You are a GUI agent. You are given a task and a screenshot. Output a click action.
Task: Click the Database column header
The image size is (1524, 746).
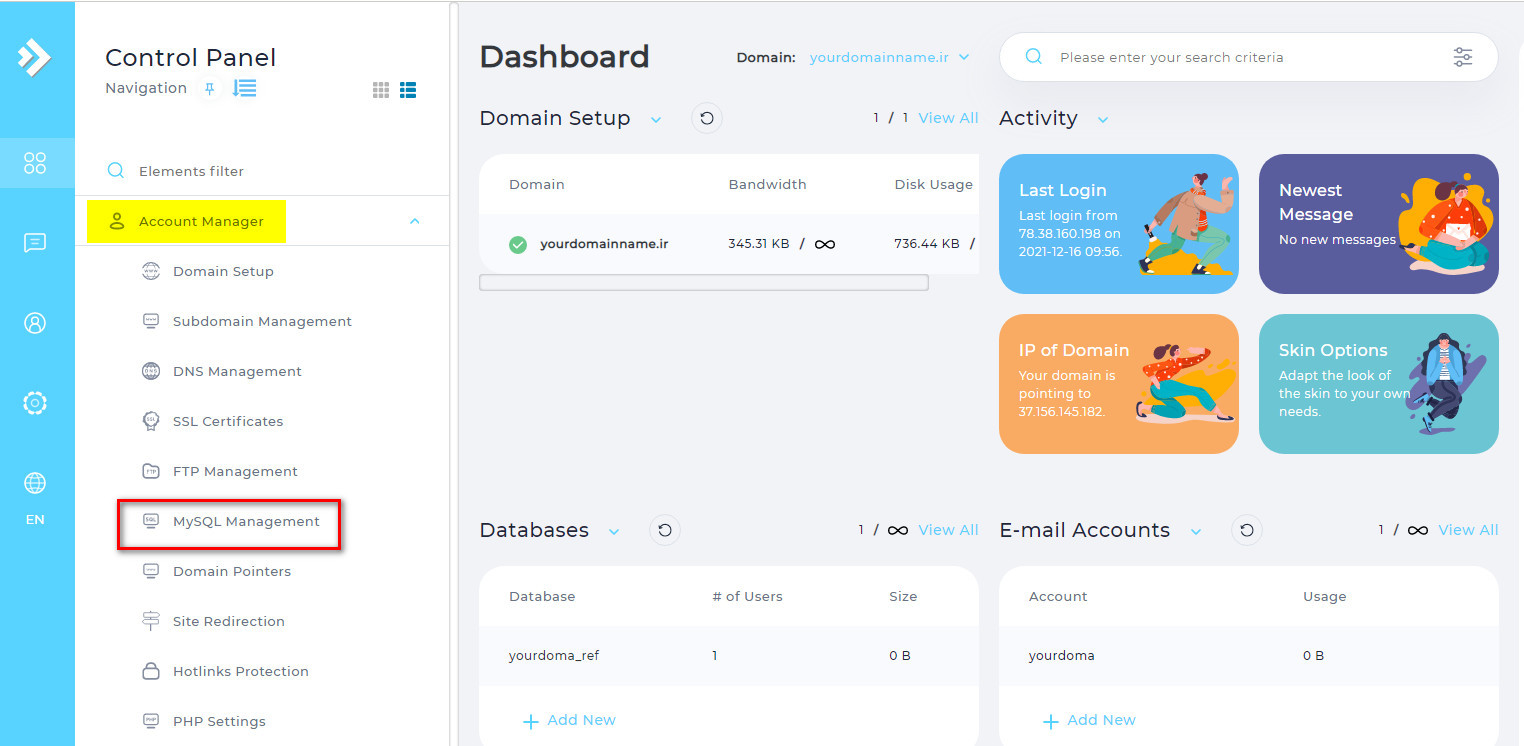(x=542, y=596)
